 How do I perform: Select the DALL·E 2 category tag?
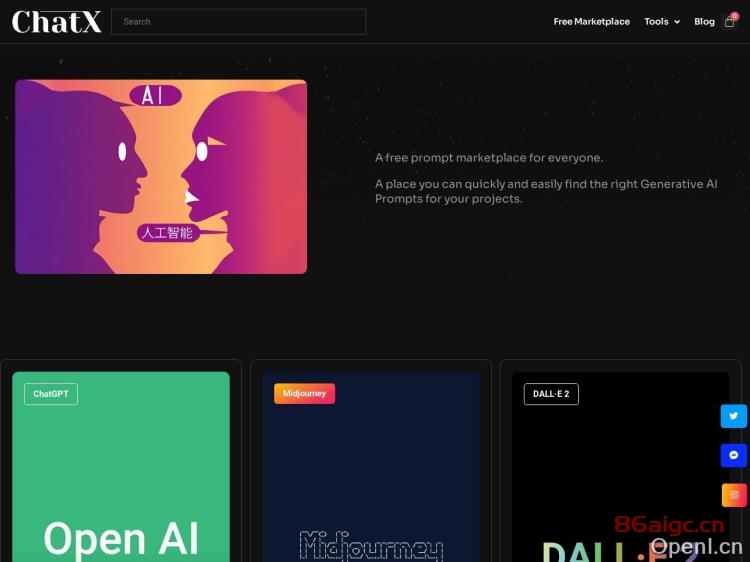551,394
